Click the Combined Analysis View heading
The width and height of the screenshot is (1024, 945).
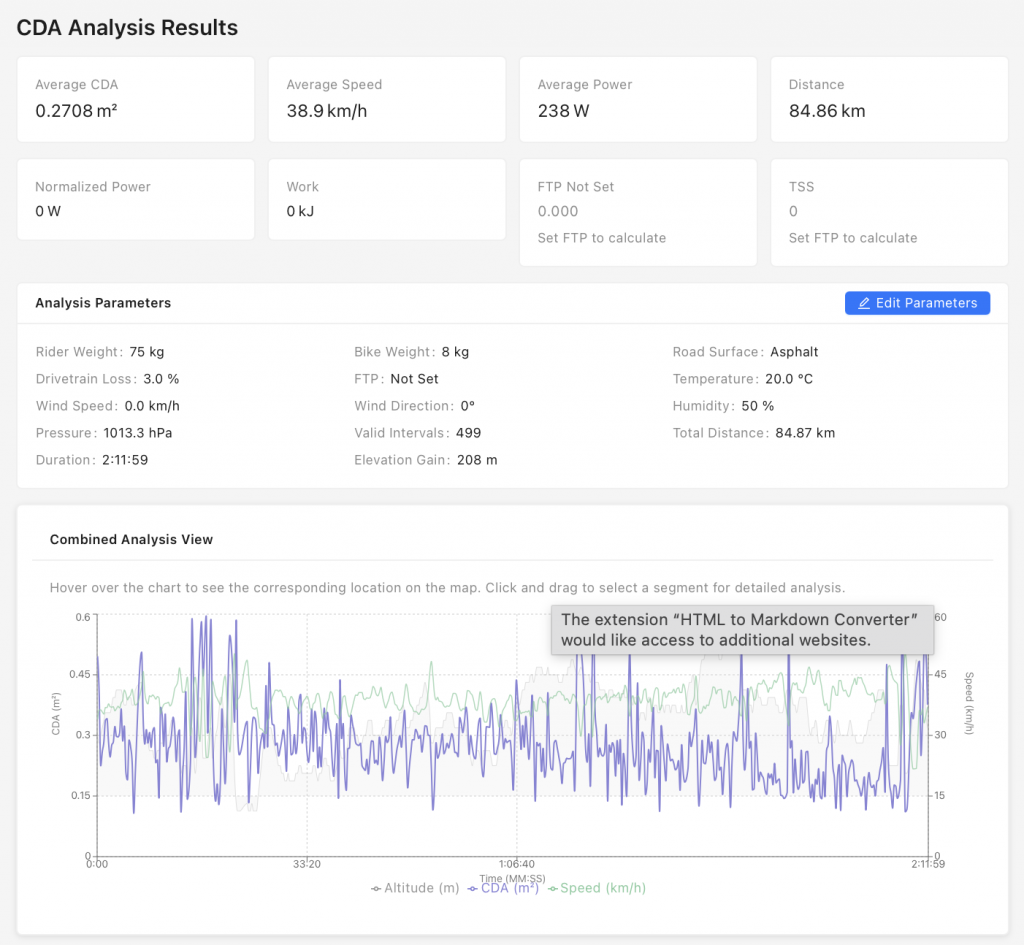pos(131,539)
